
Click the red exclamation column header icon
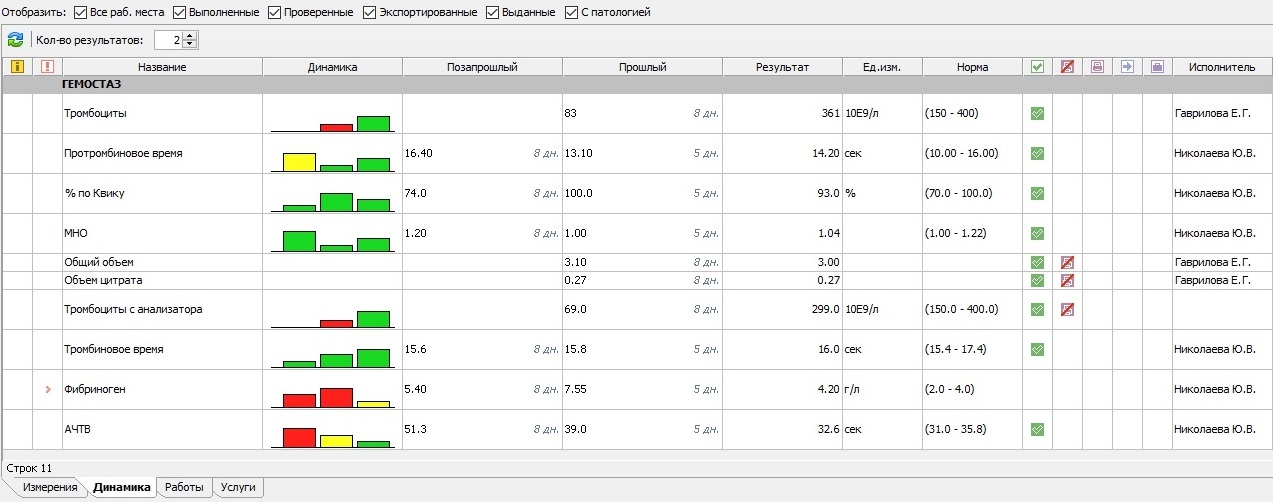pyautogui.click(x=47, y=67)
